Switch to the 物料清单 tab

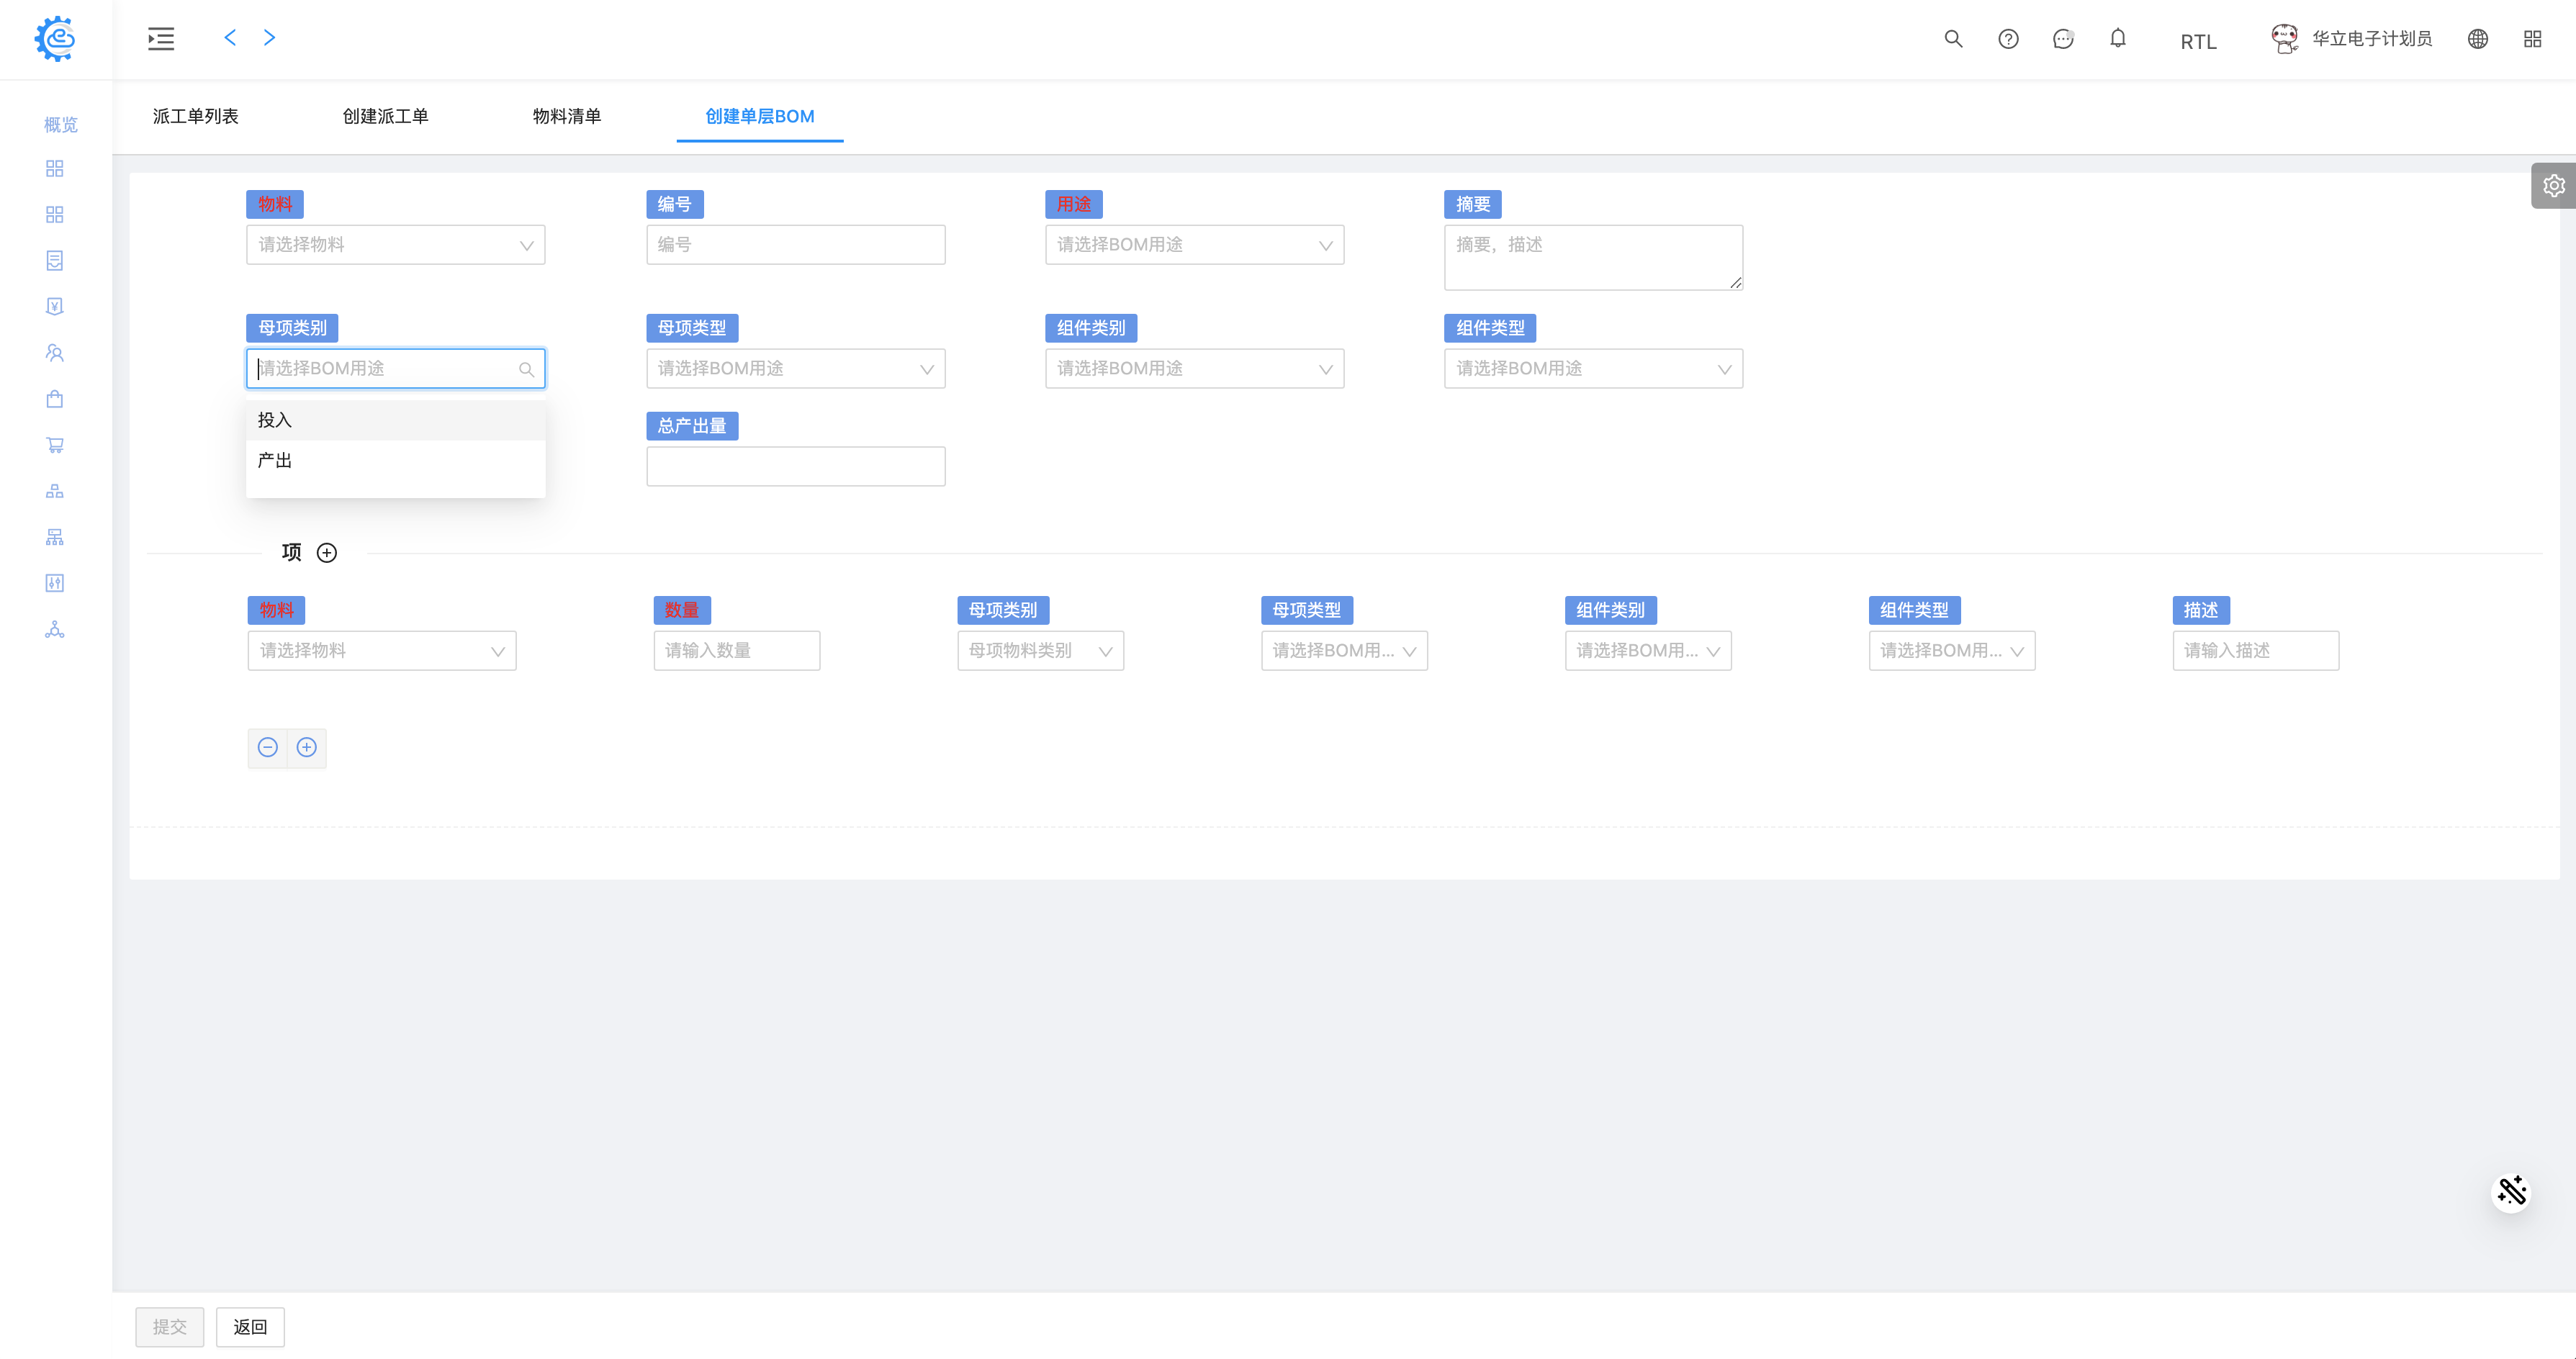(x=566, y=116)
